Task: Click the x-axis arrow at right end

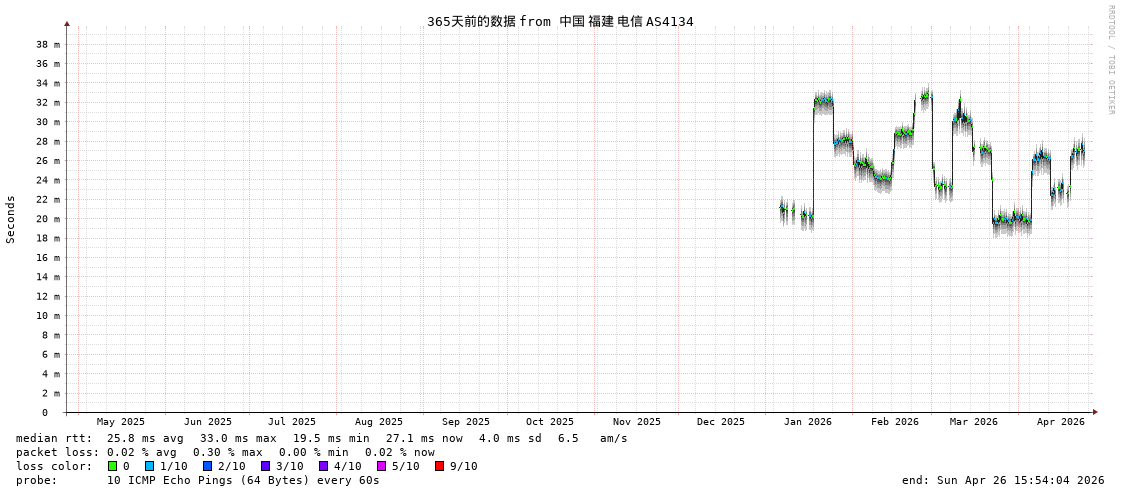Action: (1095, 412)
